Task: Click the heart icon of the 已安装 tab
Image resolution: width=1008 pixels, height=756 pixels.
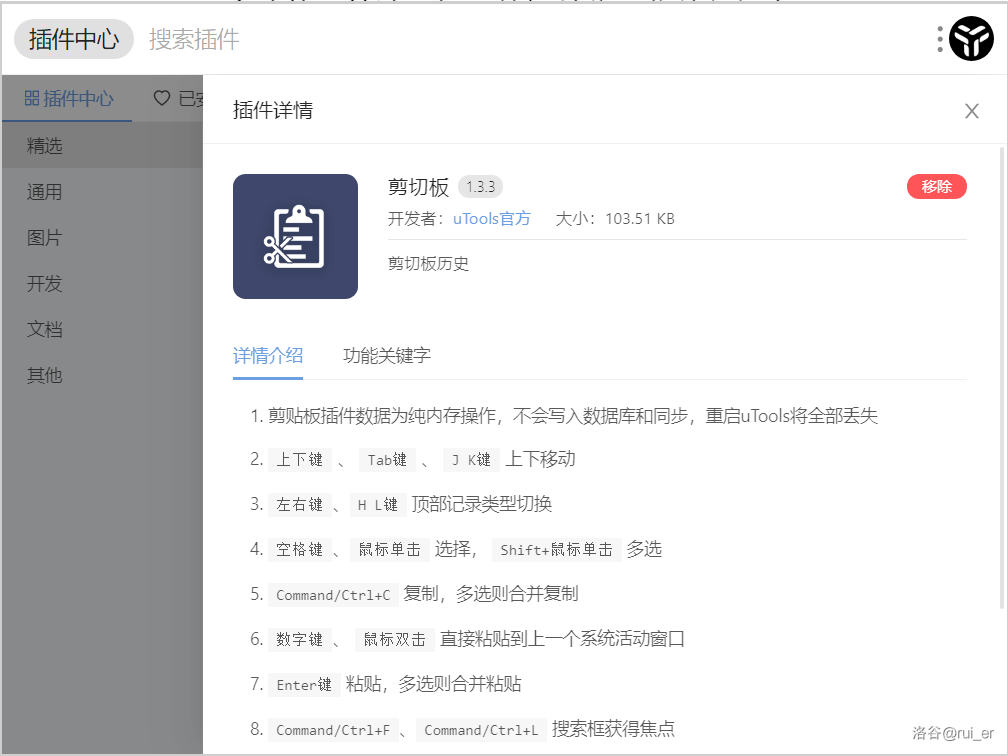Action: coord(161,98)
